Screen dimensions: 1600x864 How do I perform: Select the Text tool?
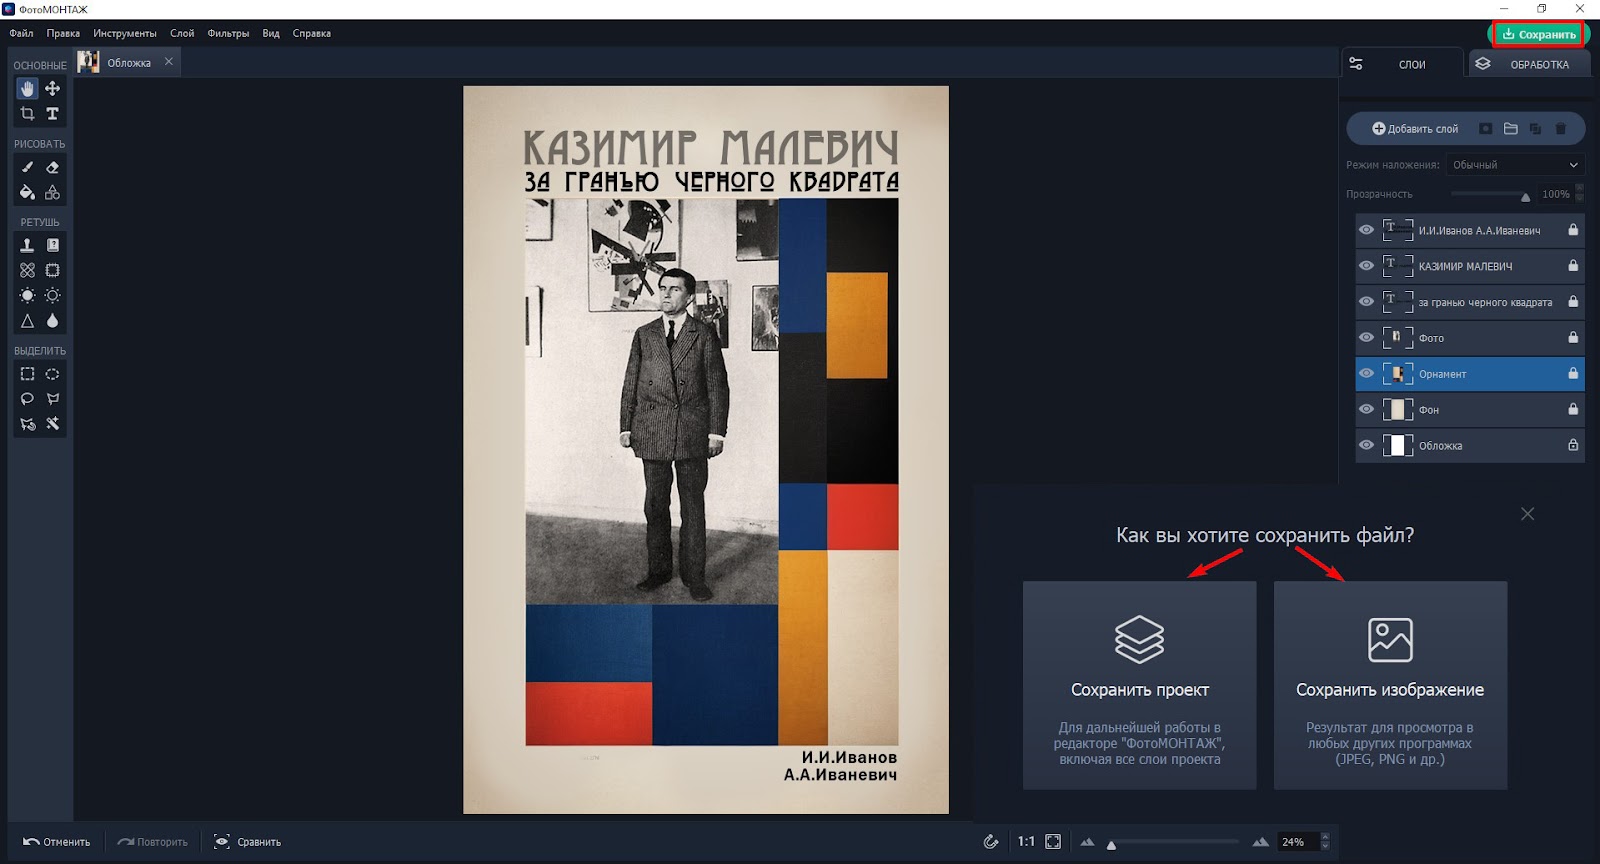coord(53,114)
